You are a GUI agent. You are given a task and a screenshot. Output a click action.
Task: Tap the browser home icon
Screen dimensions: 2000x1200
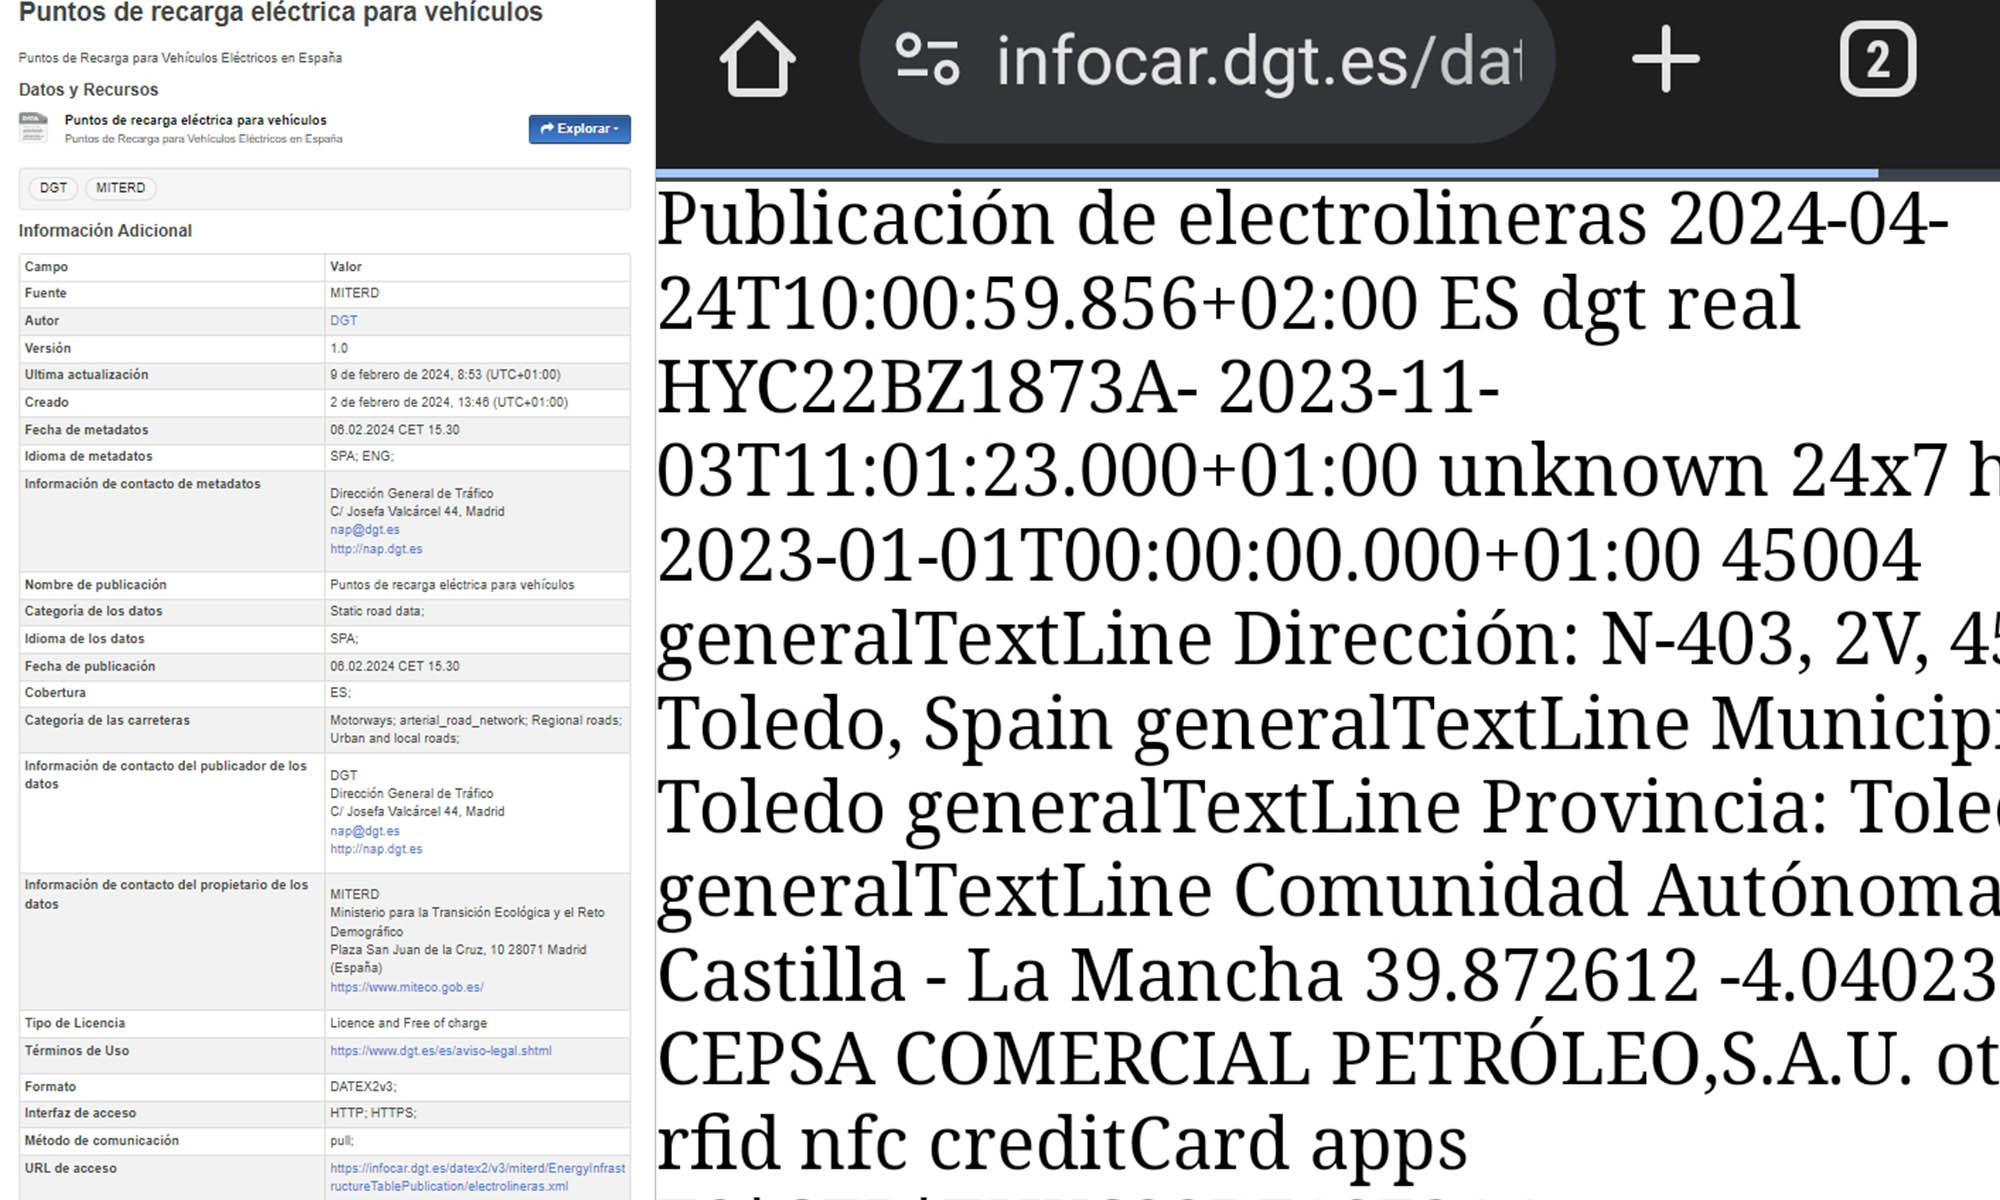757,60
